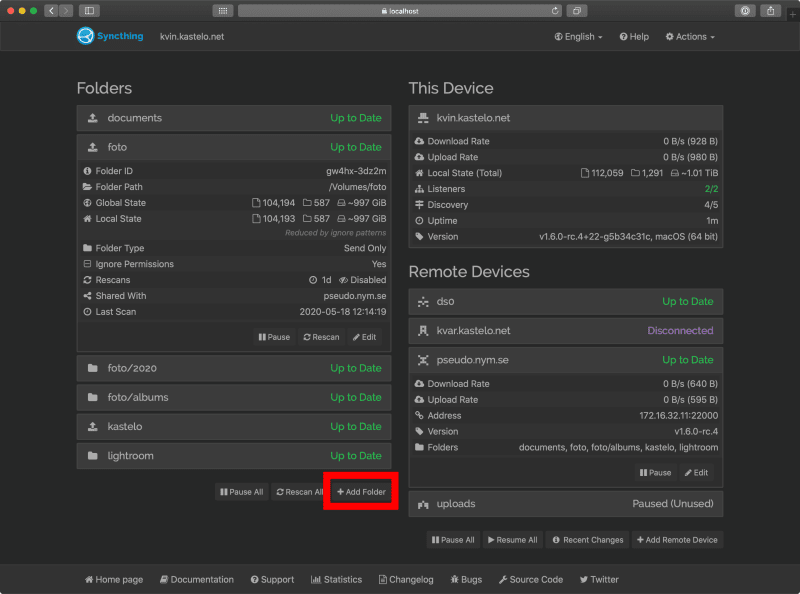Viewport: 800px width, 594px height.
Task: Open the Home page footer link
Action: (114, 579)
